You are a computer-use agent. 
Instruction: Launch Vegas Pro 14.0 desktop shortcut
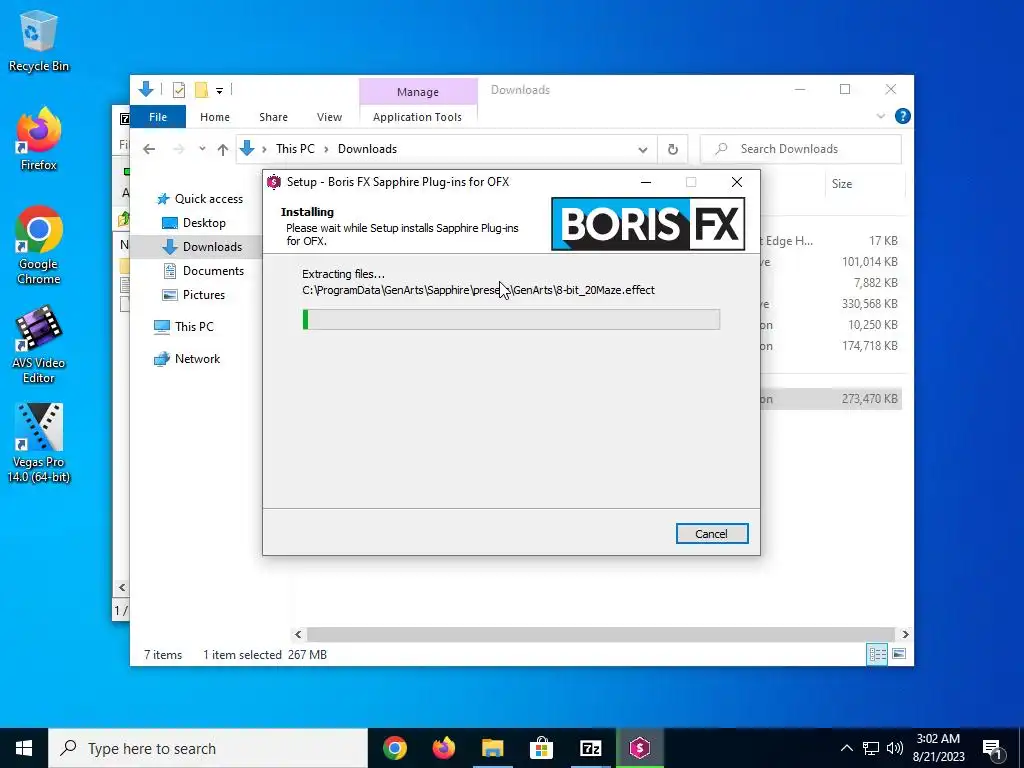39,443
